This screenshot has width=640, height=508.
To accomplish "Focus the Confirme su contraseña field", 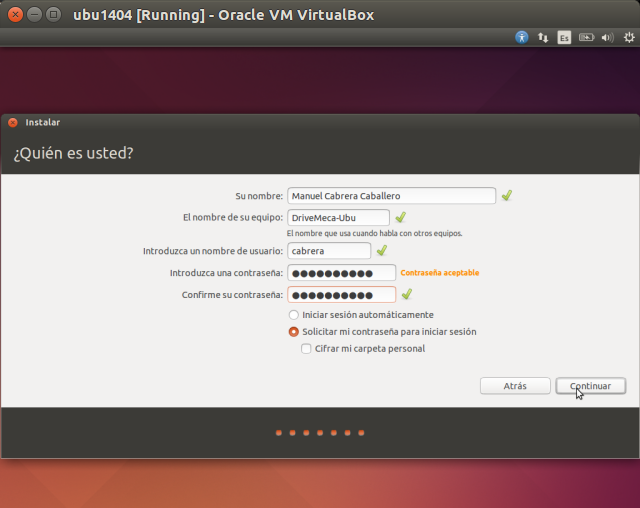I will point(342,295).
